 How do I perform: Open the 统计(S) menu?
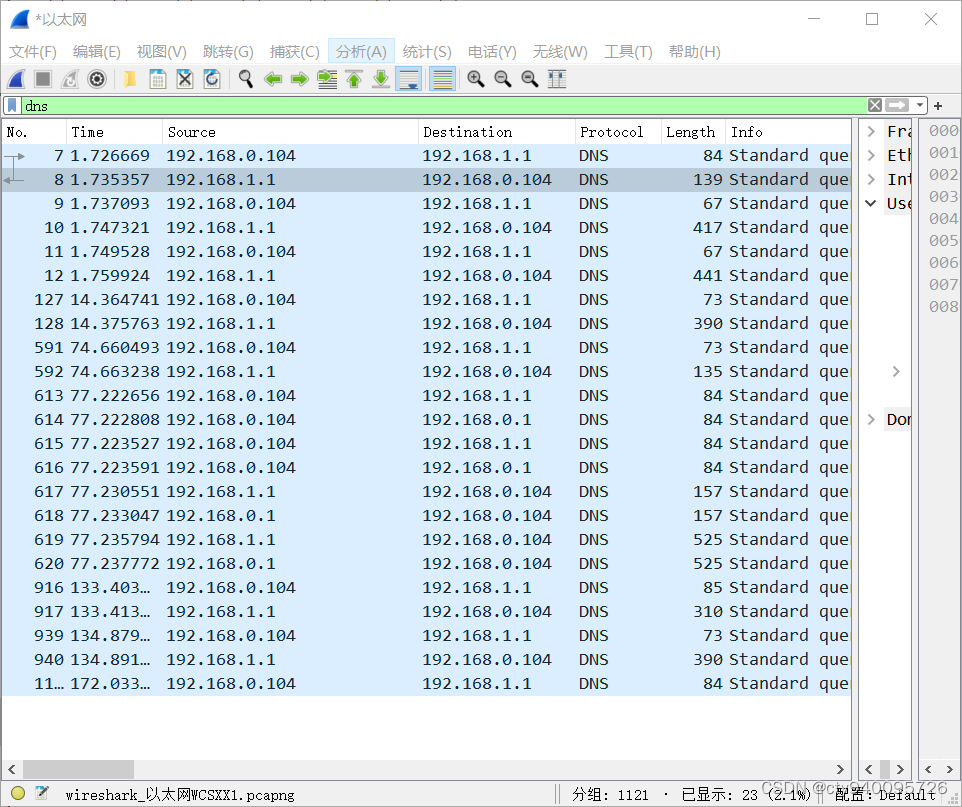coord(427,52)
